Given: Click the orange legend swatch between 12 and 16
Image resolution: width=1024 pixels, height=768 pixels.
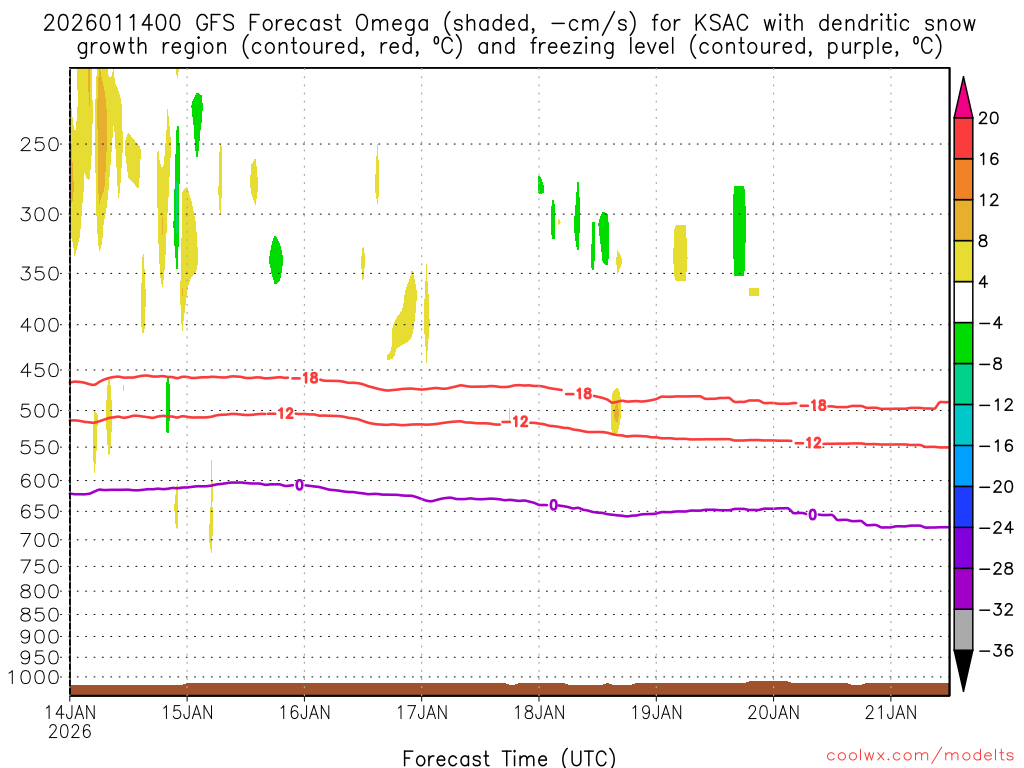Looking at the screenshot, I should point(963,180).
